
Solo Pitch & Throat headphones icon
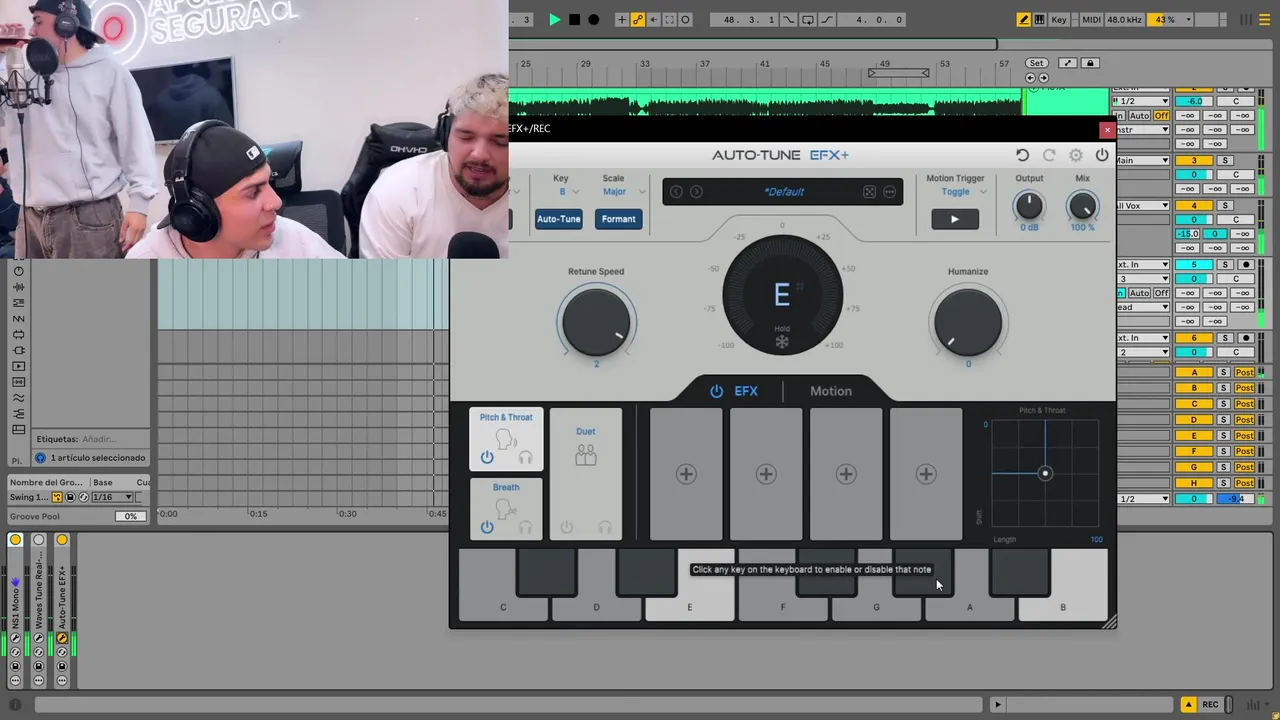point(525,457)
